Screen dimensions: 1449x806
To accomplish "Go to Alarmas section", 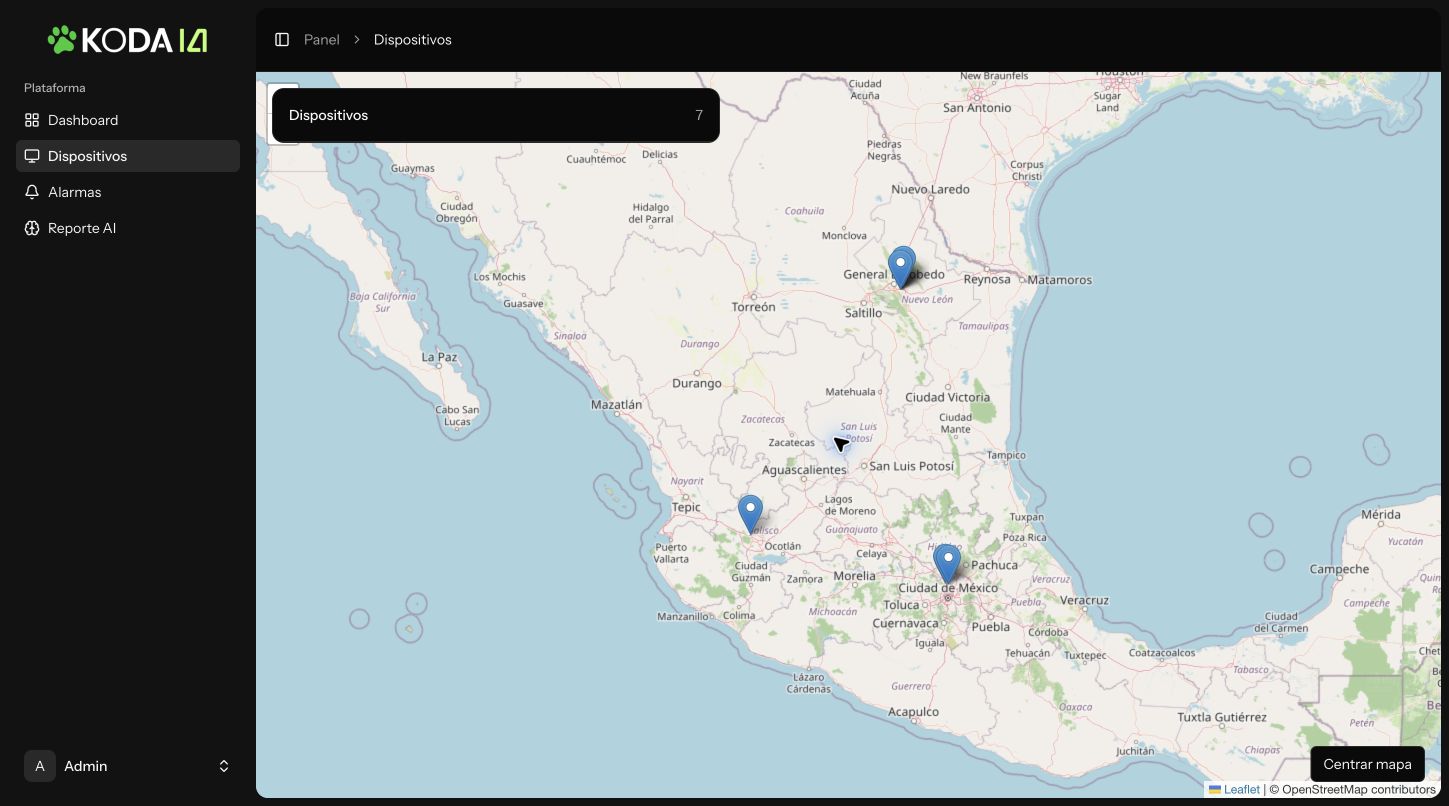I will [128, 192].
